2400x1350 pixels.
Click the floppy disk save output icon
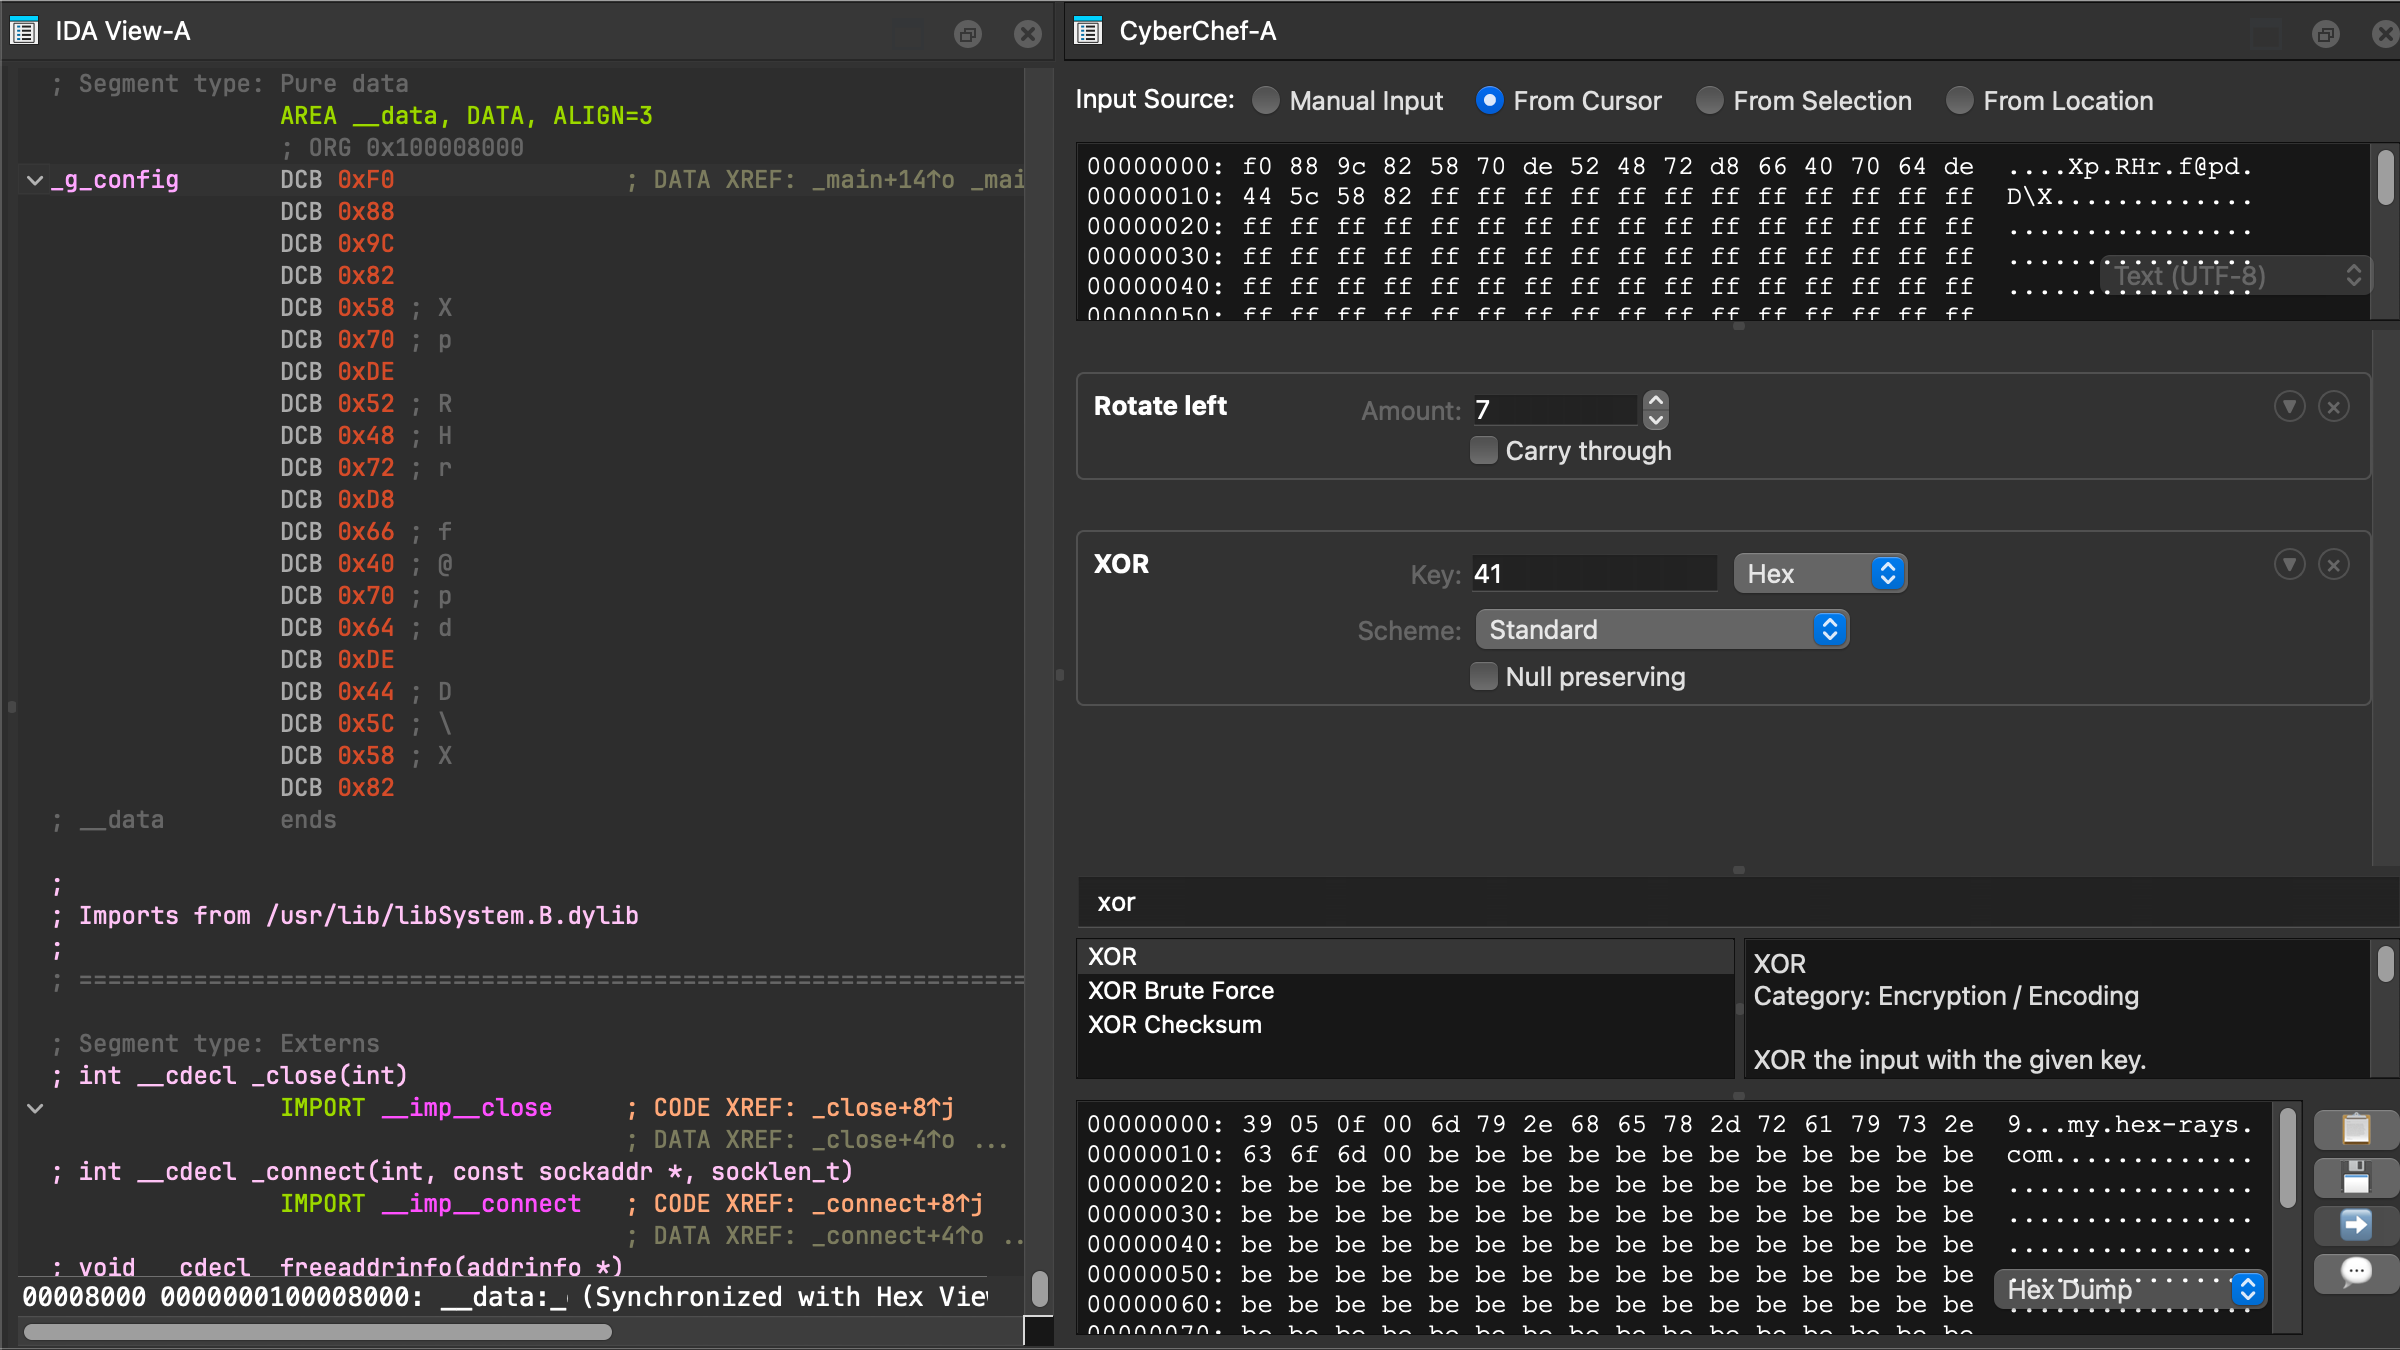(x=2355, y=1178)
